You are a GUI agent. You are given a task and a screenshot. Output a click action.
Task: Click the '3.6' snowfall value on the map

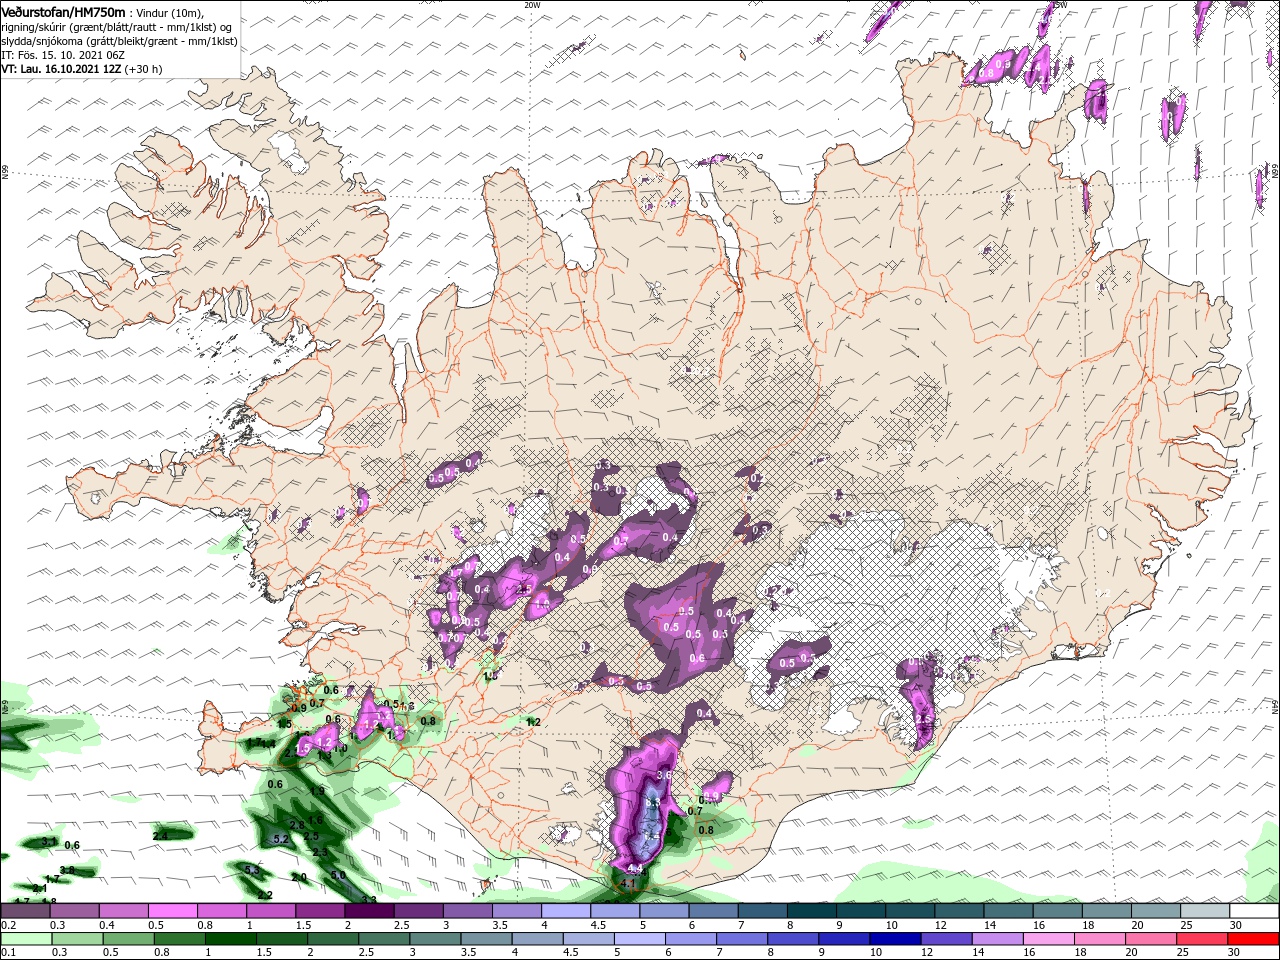[663, 775]
